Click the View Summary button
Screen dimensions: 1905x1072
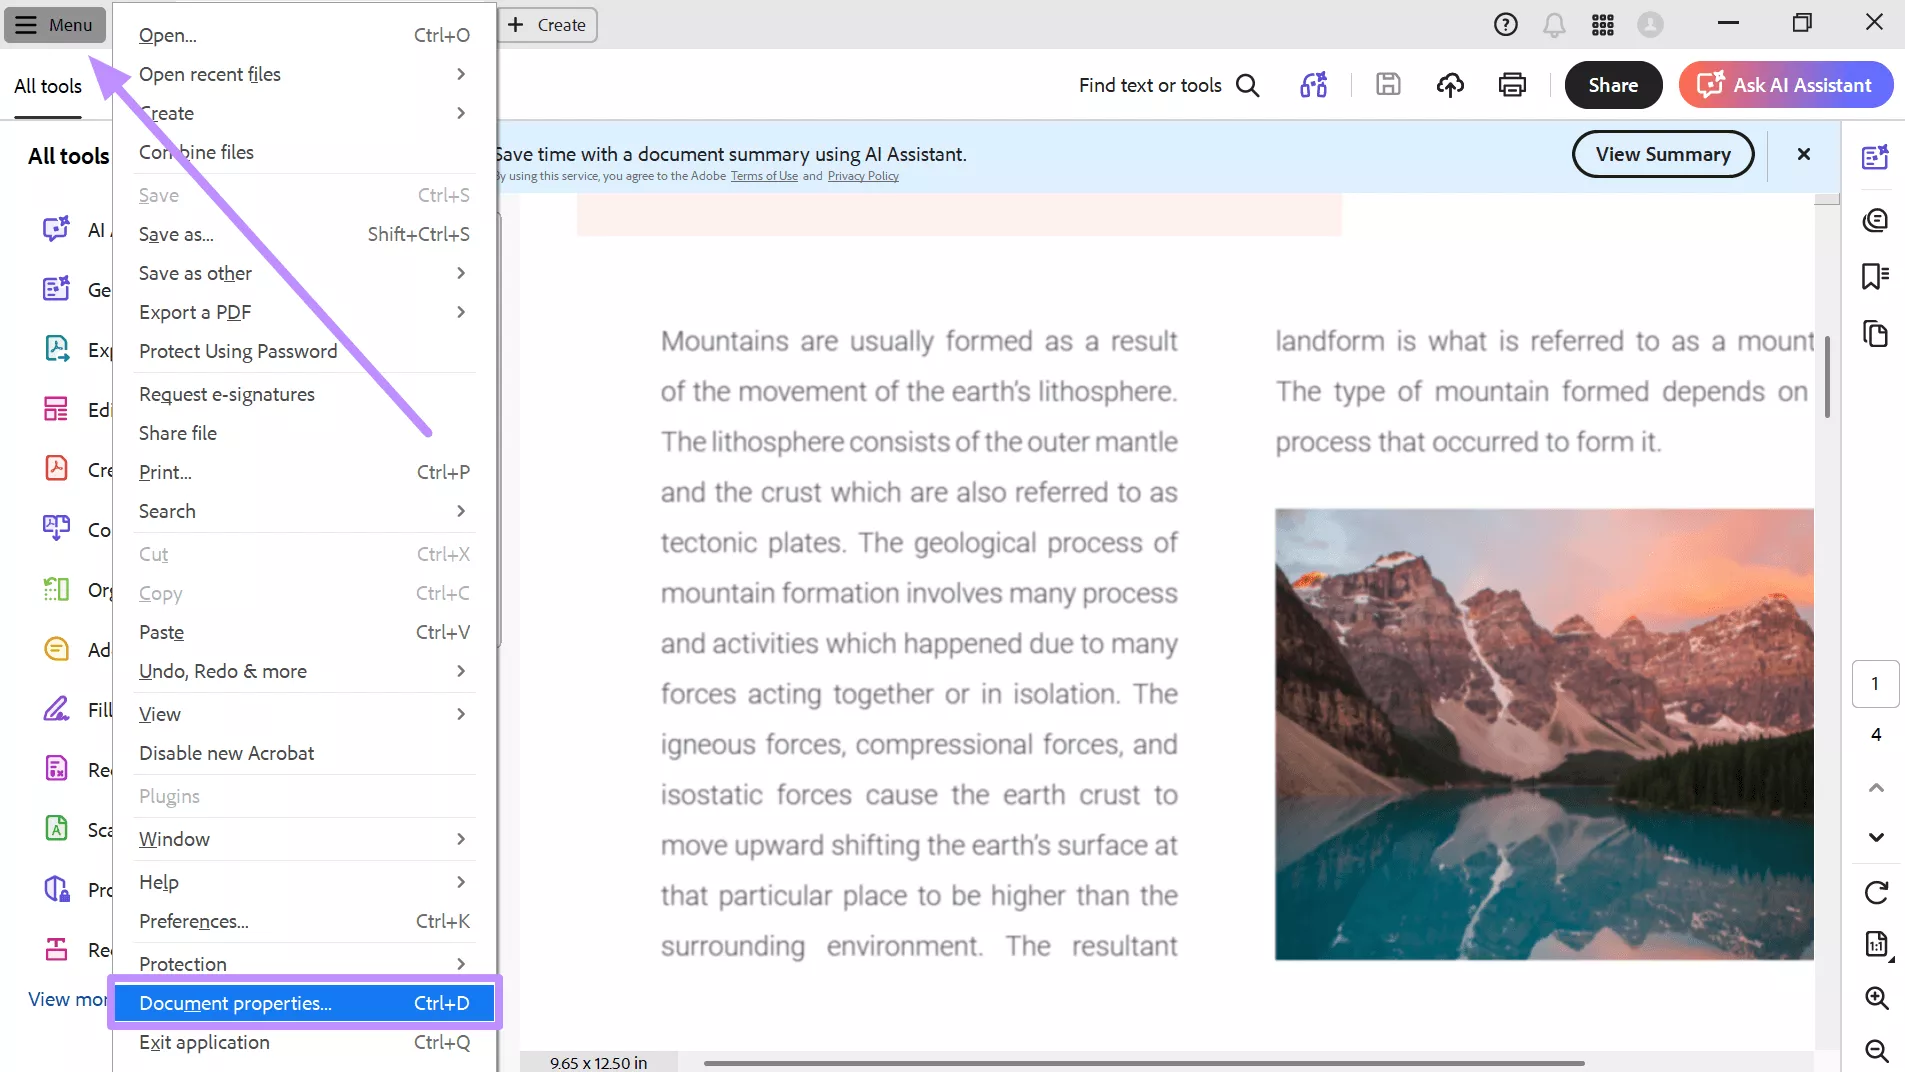click(x=1663, y=154)
